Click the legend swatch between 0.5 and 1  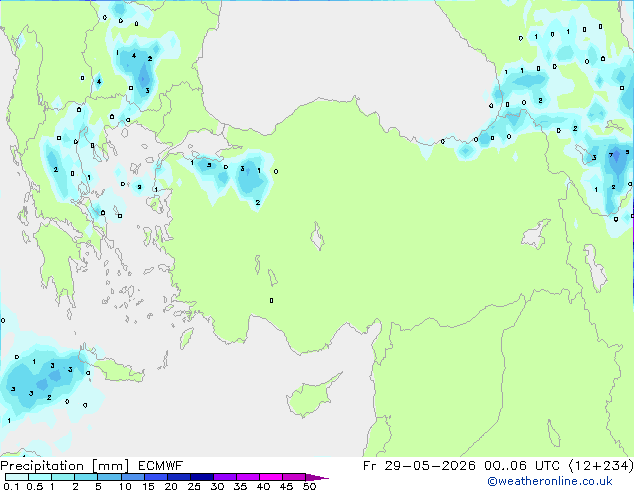(x=40, y=477)
